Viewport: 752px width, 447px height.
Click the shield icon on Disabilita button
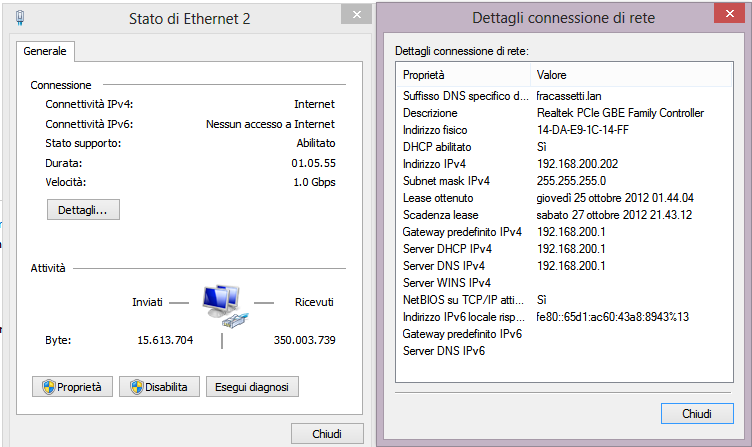137,387
